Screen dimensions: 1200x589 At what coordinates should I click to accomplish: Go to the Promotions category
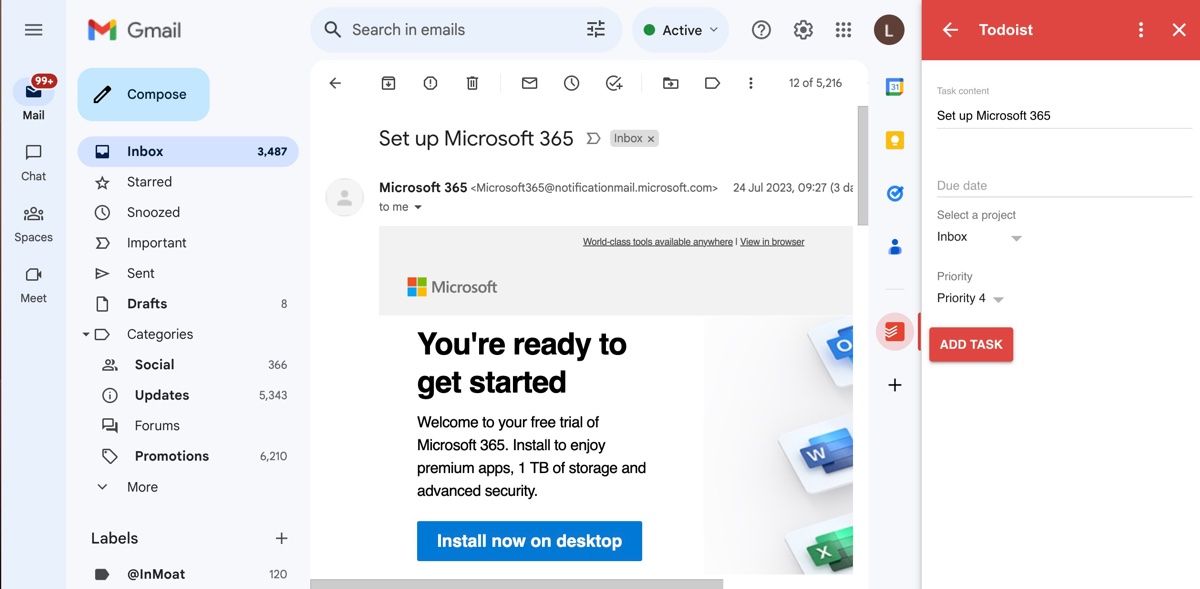point(171,456)
